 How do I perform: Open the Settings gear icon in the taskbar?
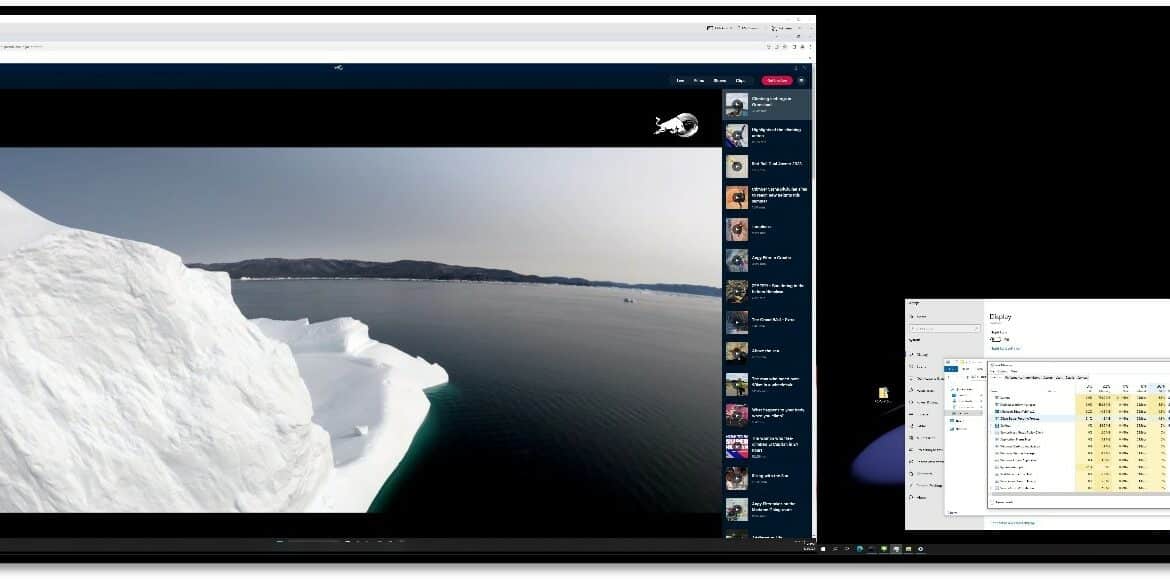[920, 549]
